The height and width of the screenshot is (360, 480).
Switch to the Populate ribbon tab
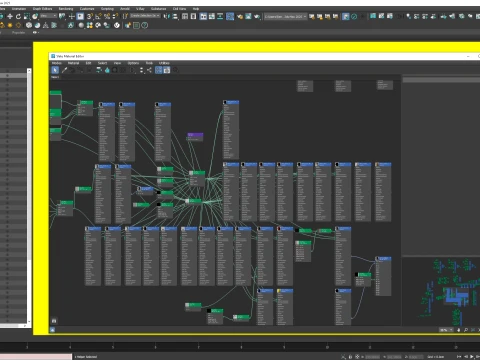tap(18, 33)
